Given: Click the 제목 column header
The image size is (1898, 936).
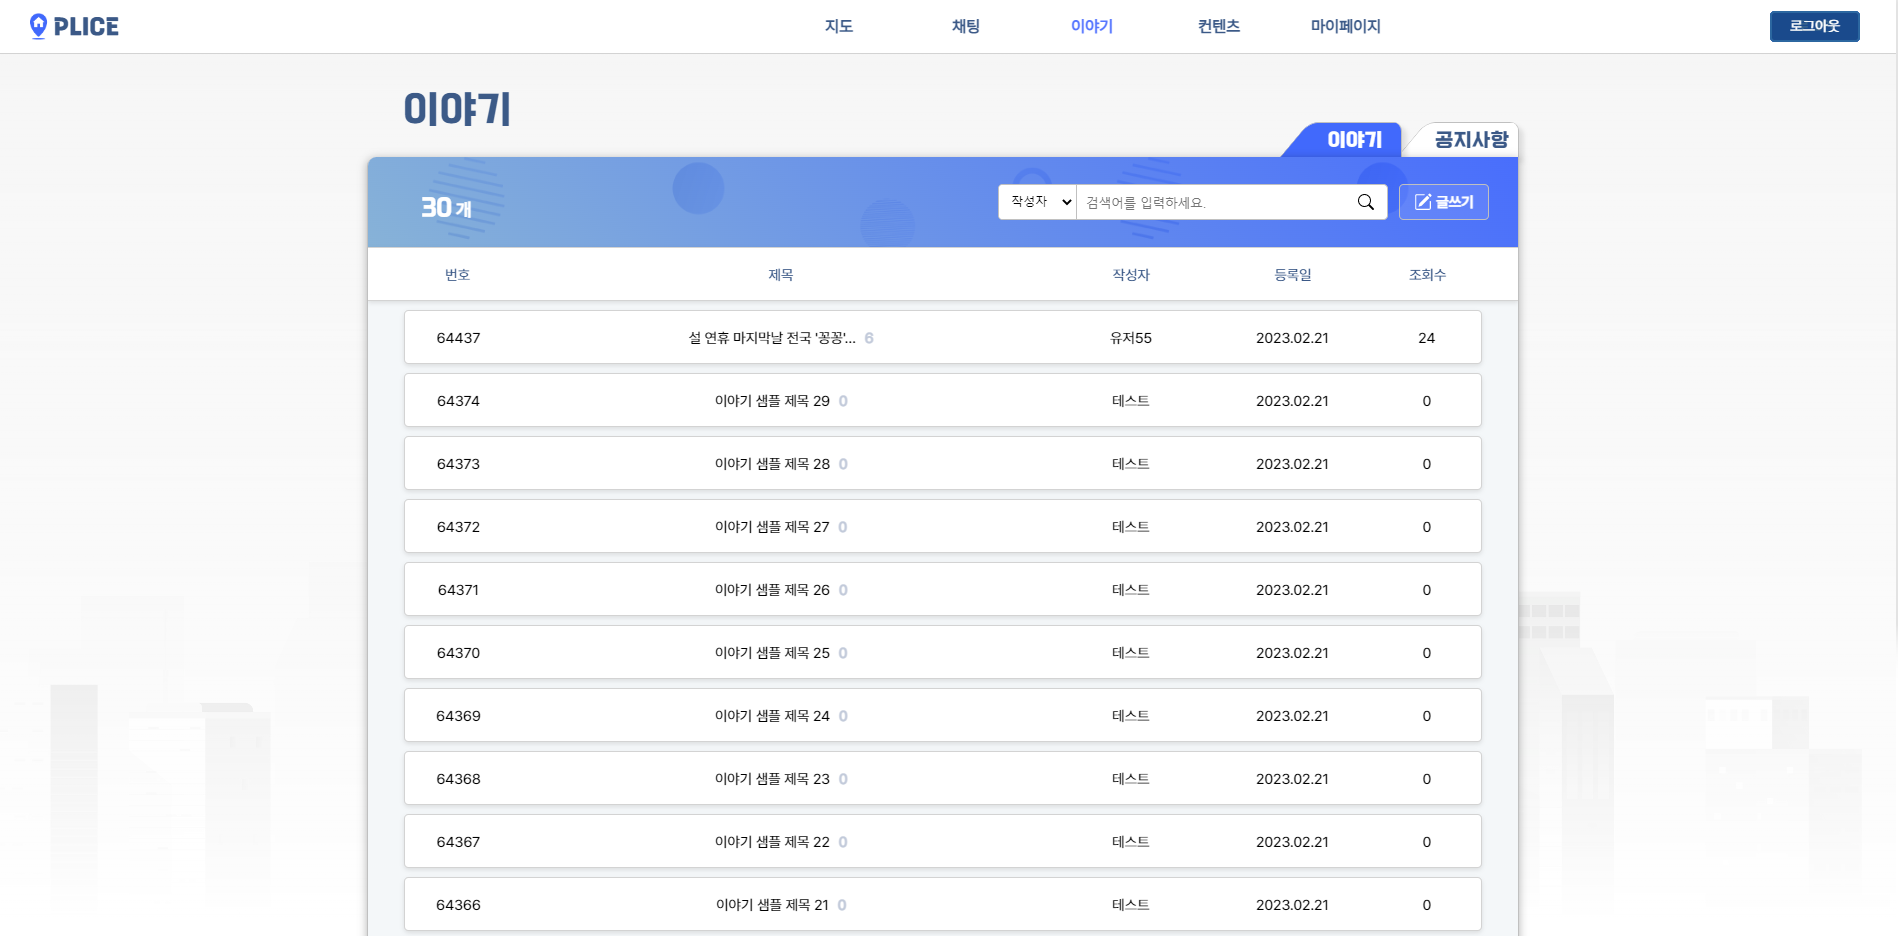Looking at the screenshot, I should click(x=780, y=274).
